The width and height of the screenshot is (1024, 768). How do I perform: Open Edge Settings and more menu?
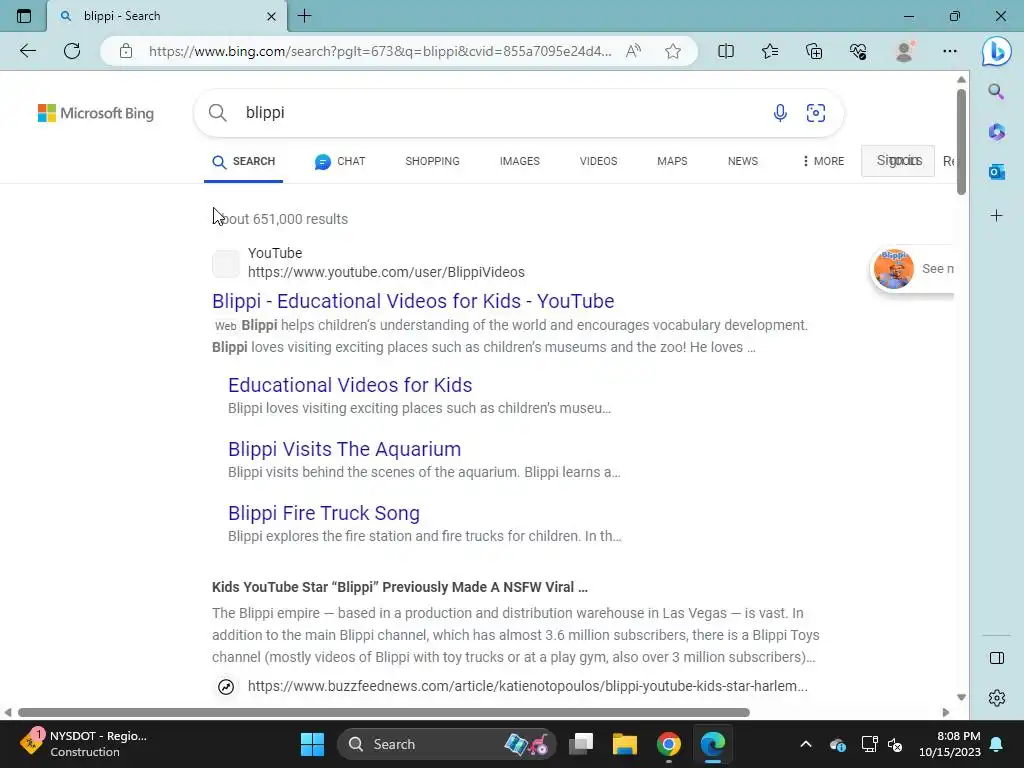pos(950,51)
